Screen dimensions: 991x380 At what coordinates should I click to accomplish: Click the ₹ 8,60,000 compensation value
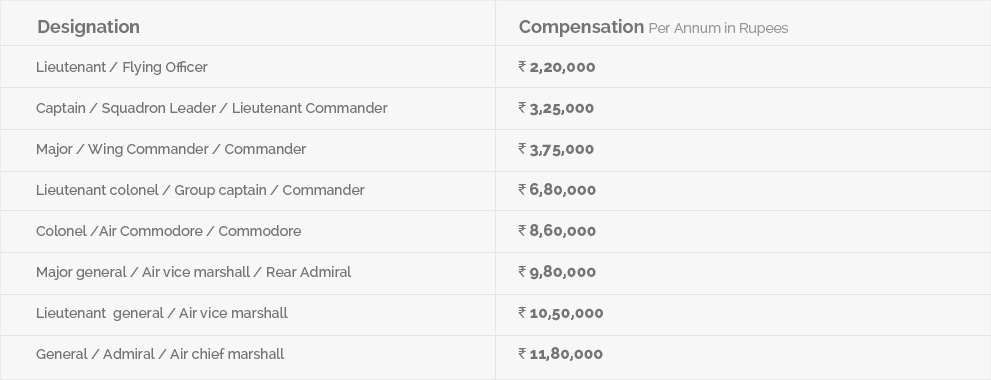coord(557,231)
